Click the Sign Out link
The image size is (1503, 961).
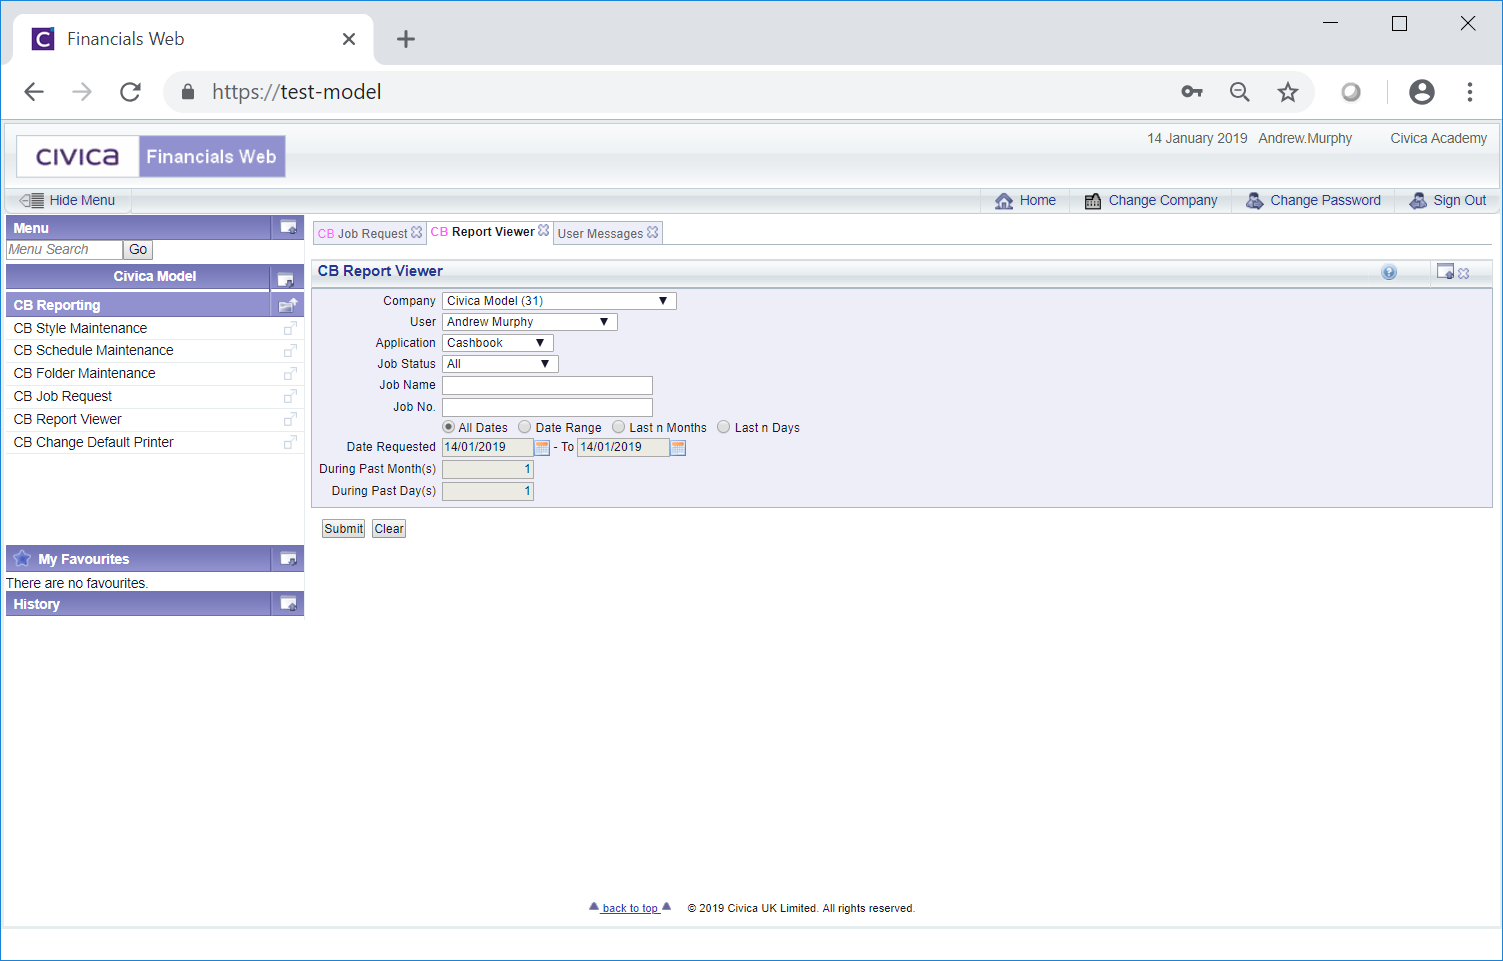(x=1458, y=200)
